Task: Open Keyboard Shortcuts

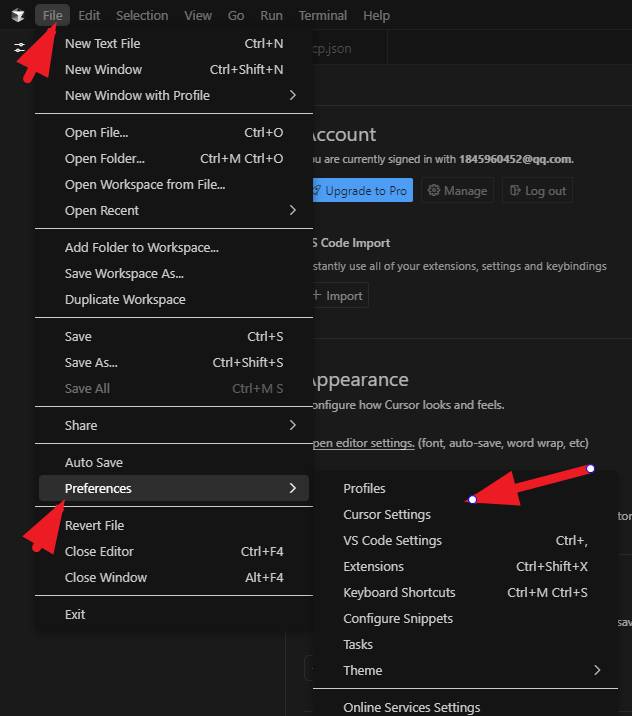Action: coord(465,593)
